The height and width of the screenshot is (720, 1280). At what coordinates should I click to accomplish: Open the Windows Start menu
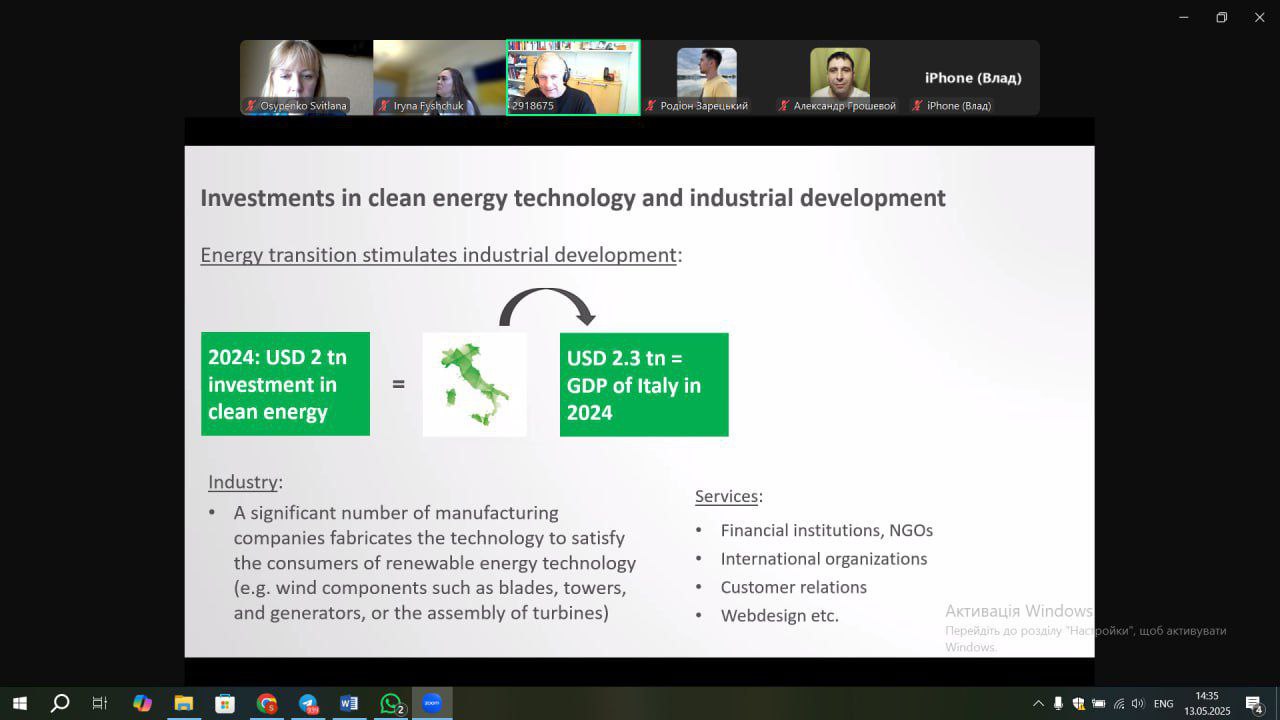click(x=19, y=703)
